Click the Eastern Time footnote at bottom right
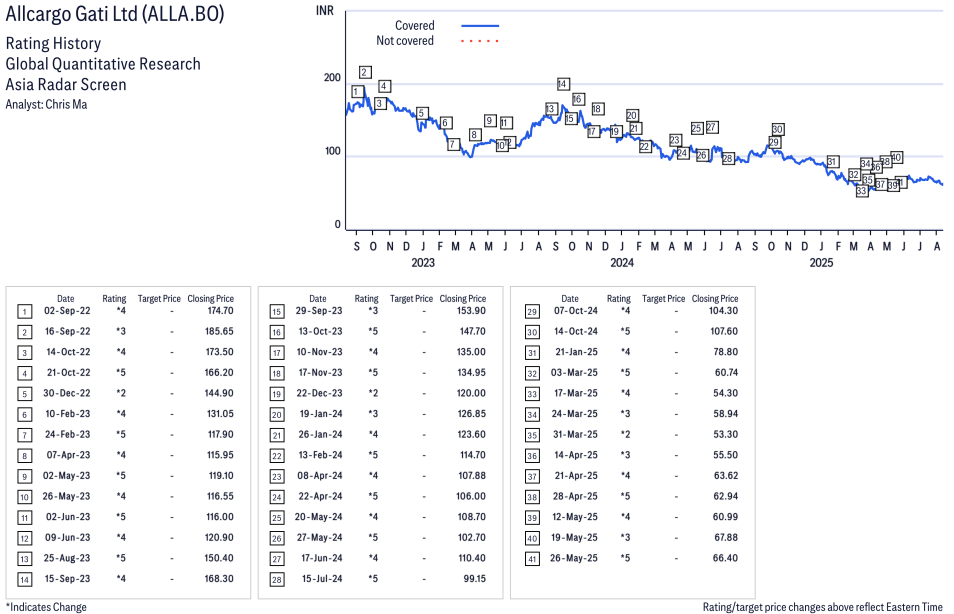This screenshot has width=954, height=614. pos(822,607)
